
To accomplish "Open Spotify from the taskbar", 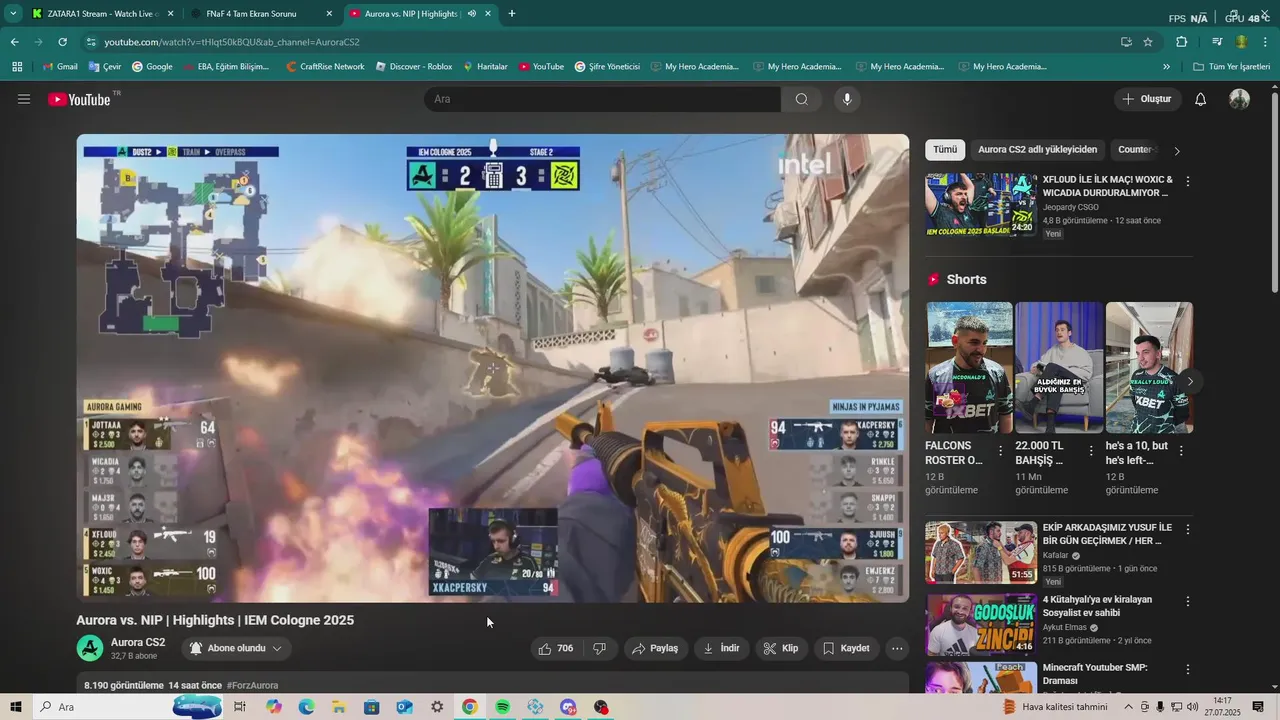I will click(503, 707).
